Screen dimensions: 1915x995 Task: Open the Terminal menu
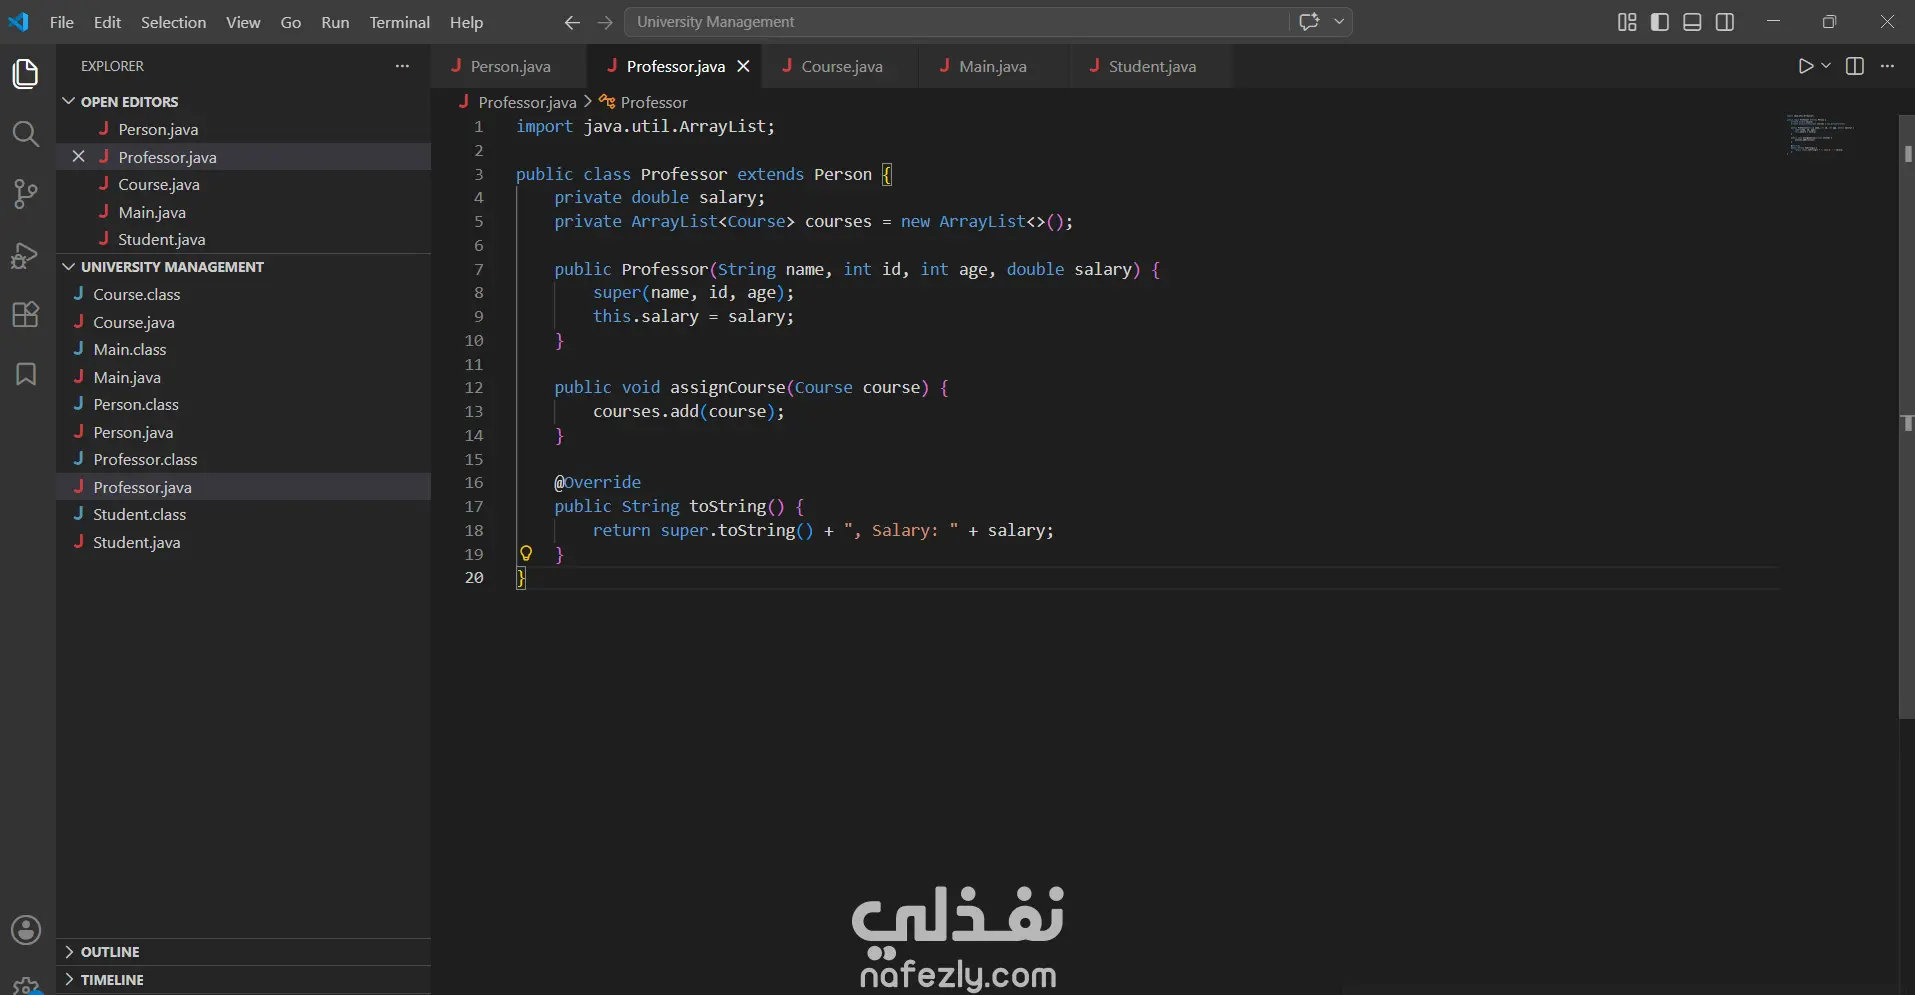coord(399,22)
